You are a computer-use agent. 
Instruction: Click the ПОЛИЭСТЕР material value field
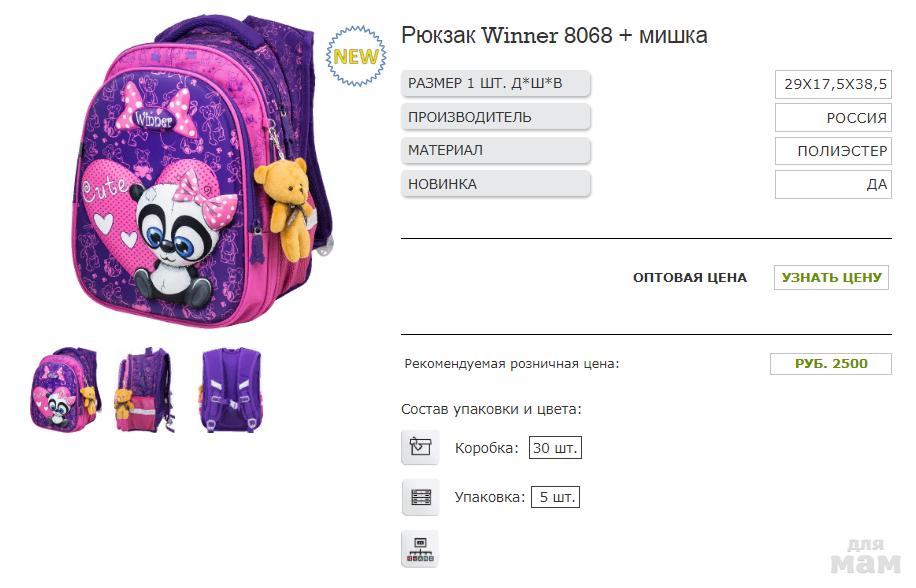click(x=834, y=151)
